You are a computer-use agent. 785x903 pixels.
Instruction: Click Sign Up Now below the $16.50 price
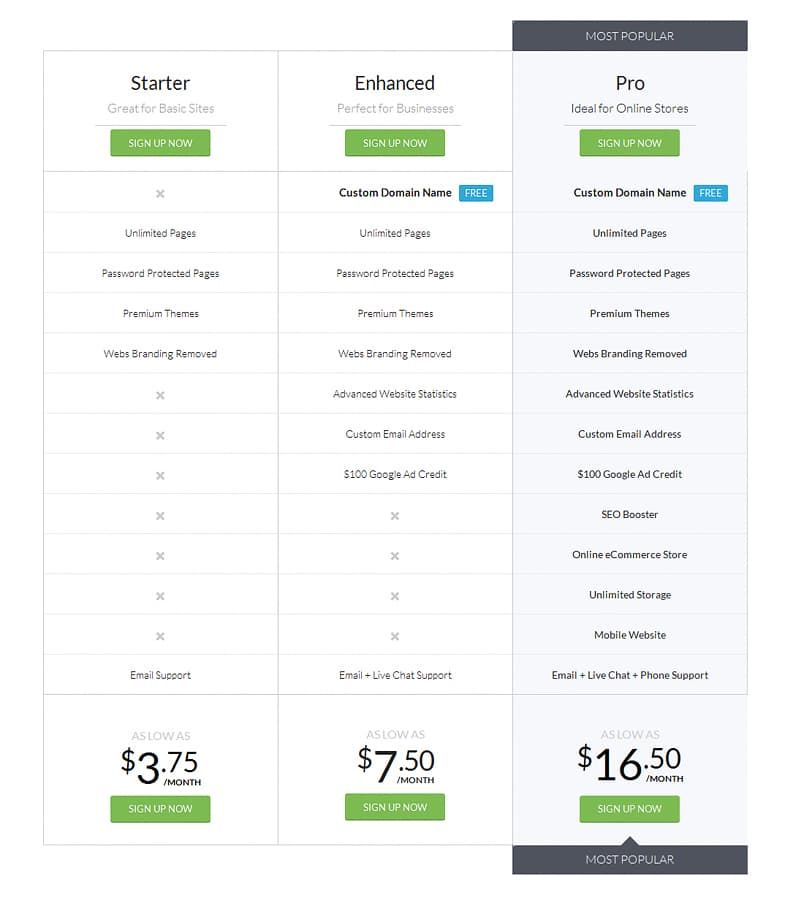[629, 809]
